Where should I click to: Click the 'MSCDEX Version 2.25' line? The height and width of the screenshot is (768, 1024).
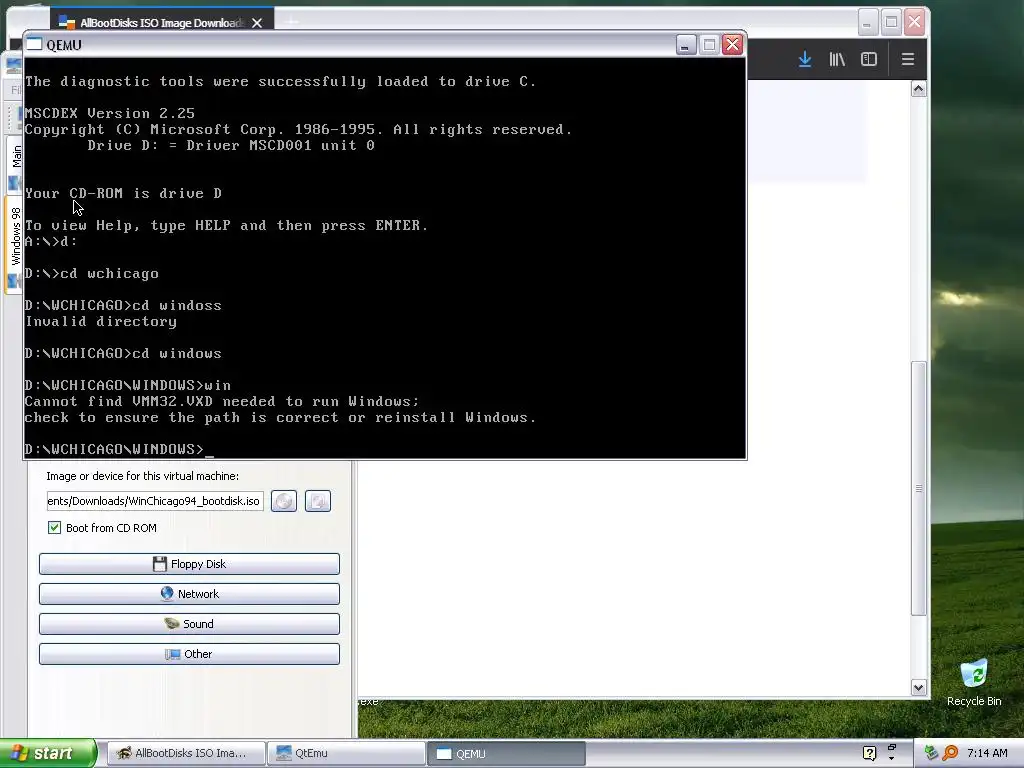pyautogui.click(x=110, y=113)
